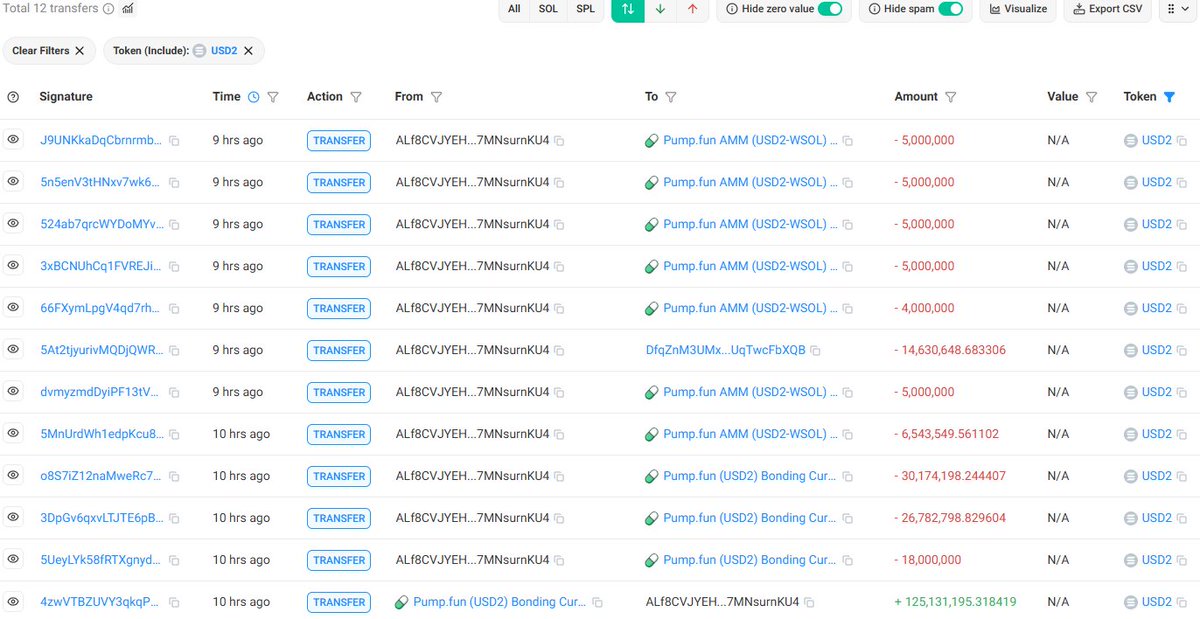Screen dimensions: 1200x619
Task: Click the Clear Filters button
Action: click(50, 51)
